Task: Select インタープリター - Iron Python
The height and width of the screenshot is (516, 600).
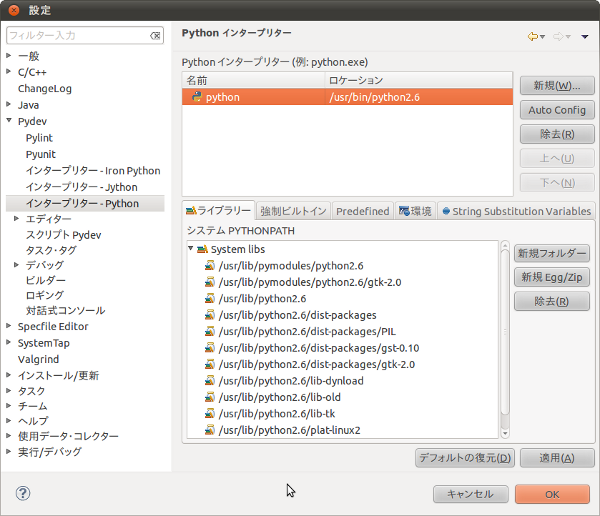Action: pyautogui.click(x=93, y=170)
